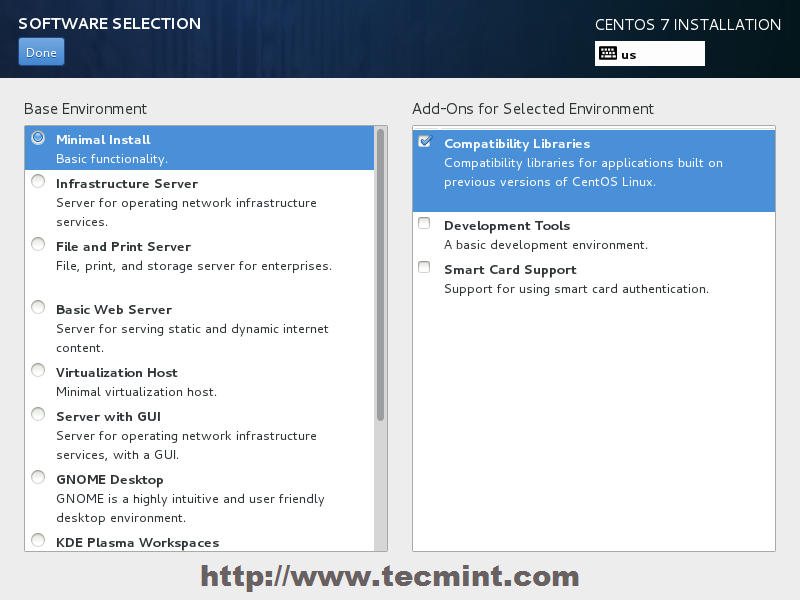Click 'File, print, and storage server' description
Screen dimensions: 800x600
(x=194, y=266)
